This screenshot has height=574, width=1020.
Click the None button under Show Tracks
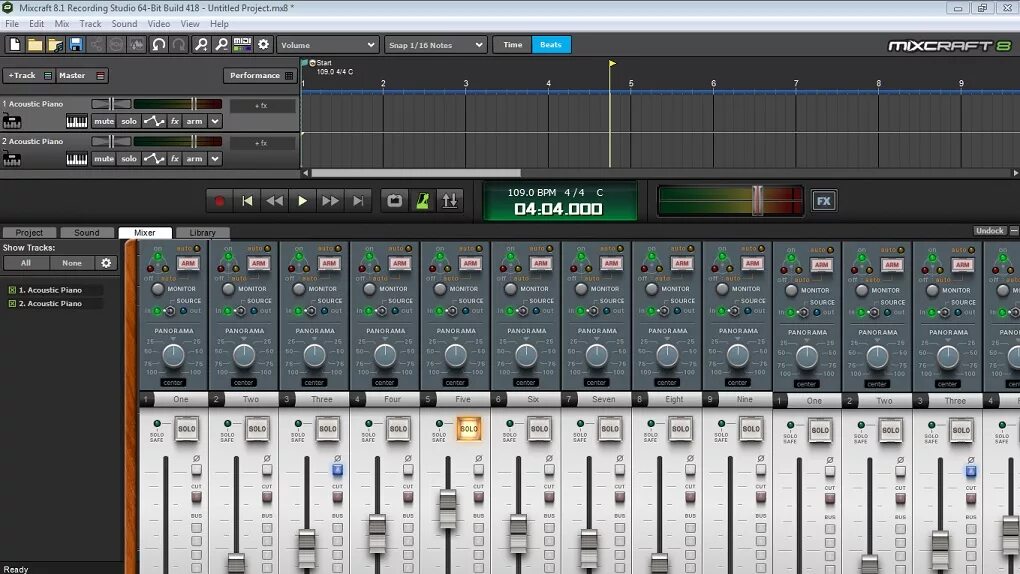click(72, 263)
